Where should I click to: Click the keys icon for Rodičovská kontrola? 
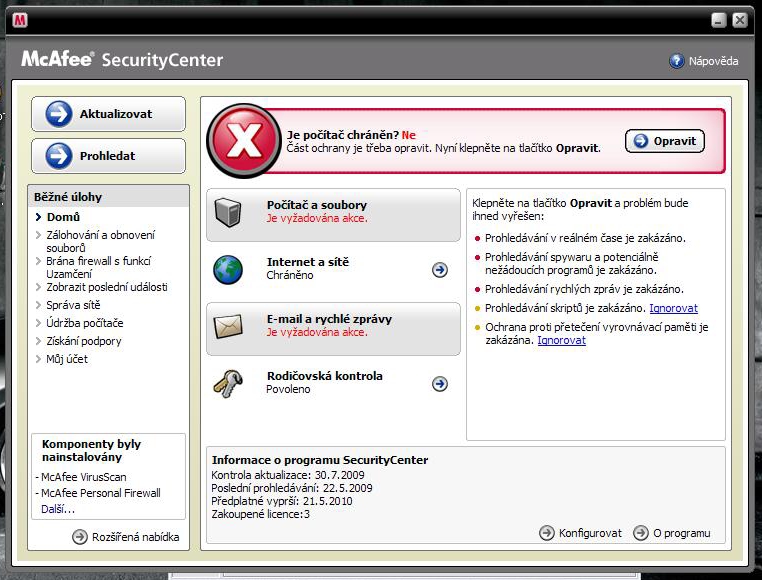pos(228,384)
